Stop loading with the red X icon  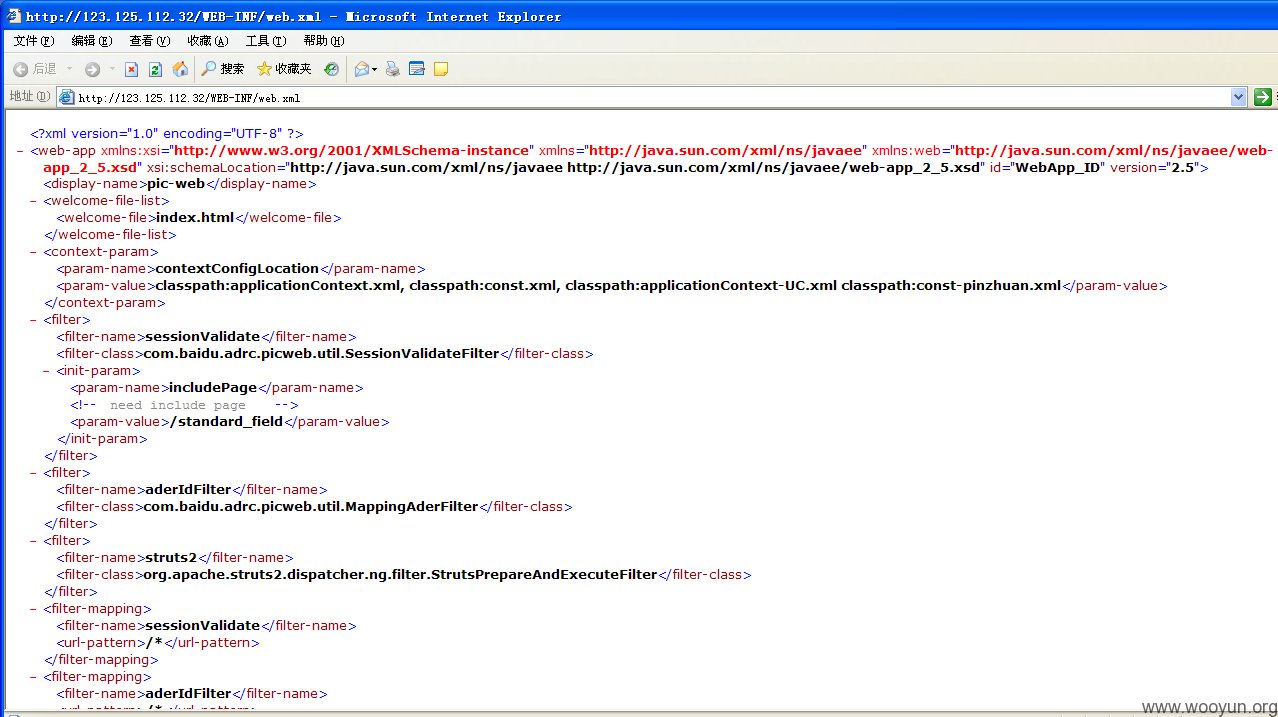pyautogui.click(x=131, y=69)
